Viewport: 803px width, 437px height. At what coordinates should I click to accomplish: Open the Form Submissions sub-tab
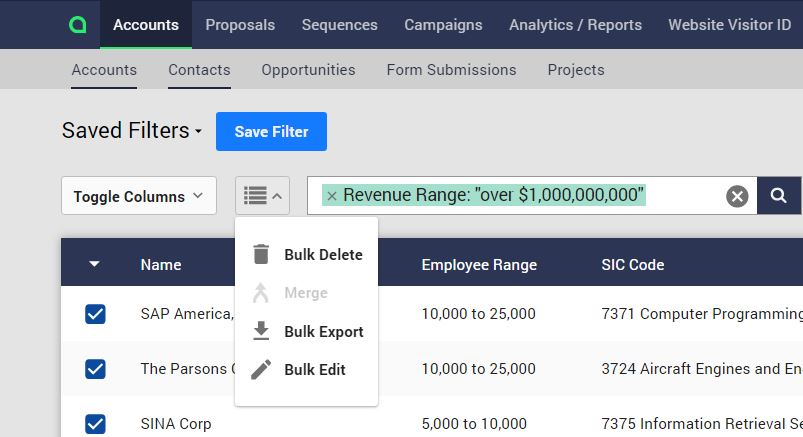[x=452, y=70]
